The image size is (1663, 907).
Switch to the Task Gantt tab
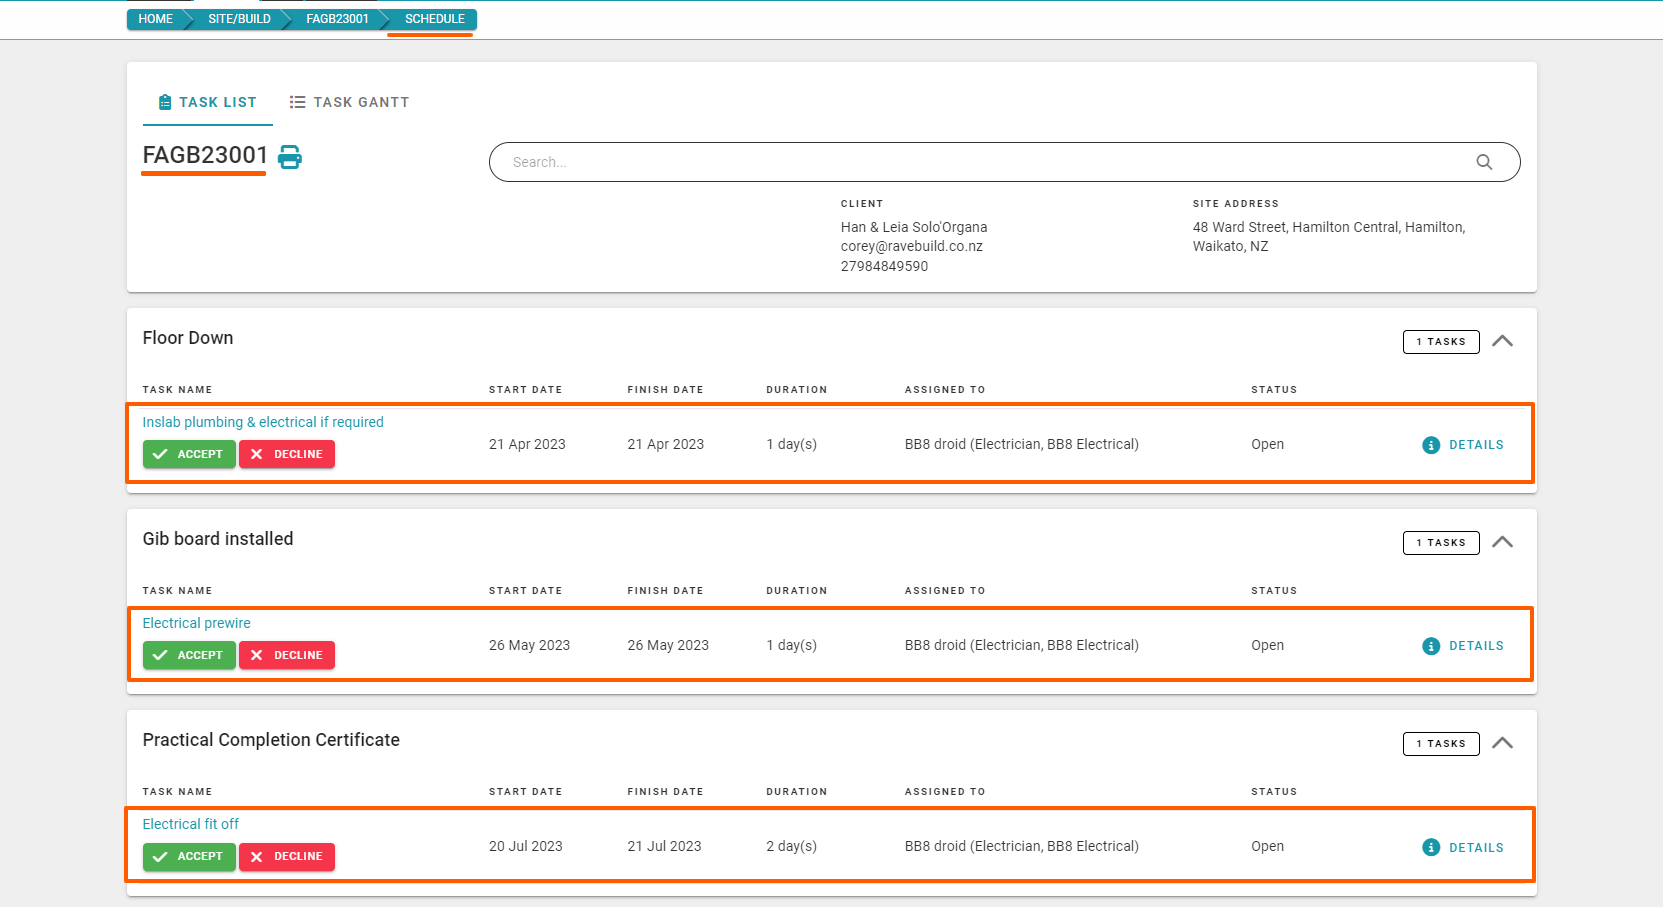click(x=349, y=102)
